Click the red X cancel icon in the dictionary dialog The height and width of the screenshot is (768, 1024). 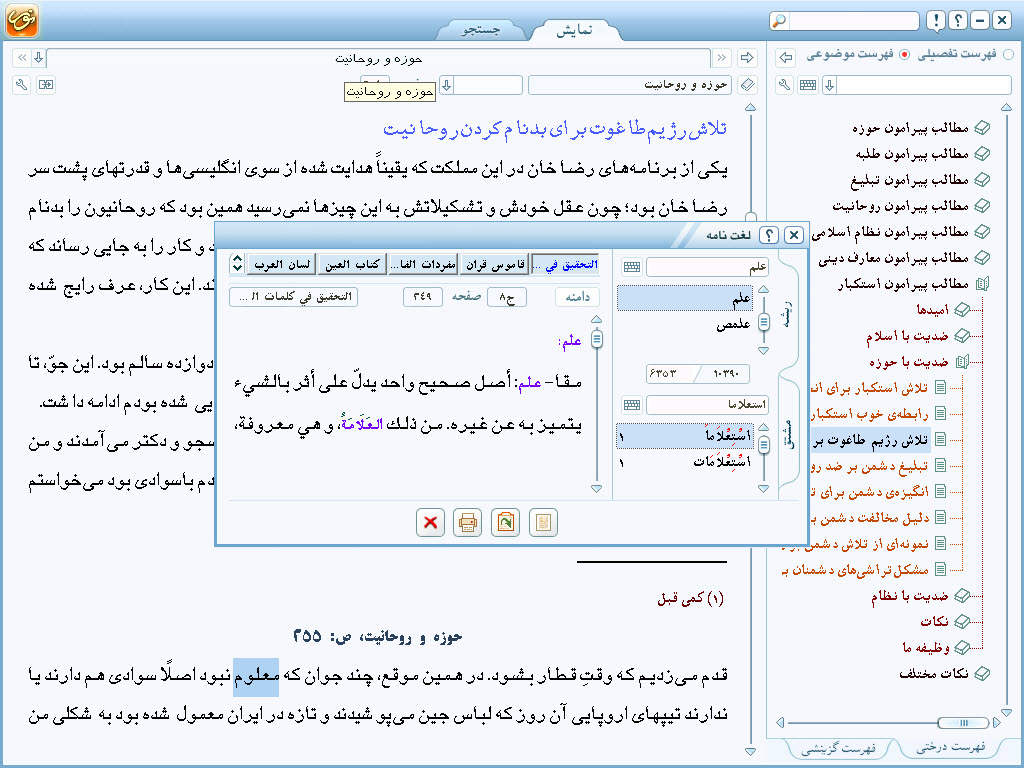(430, 522)
